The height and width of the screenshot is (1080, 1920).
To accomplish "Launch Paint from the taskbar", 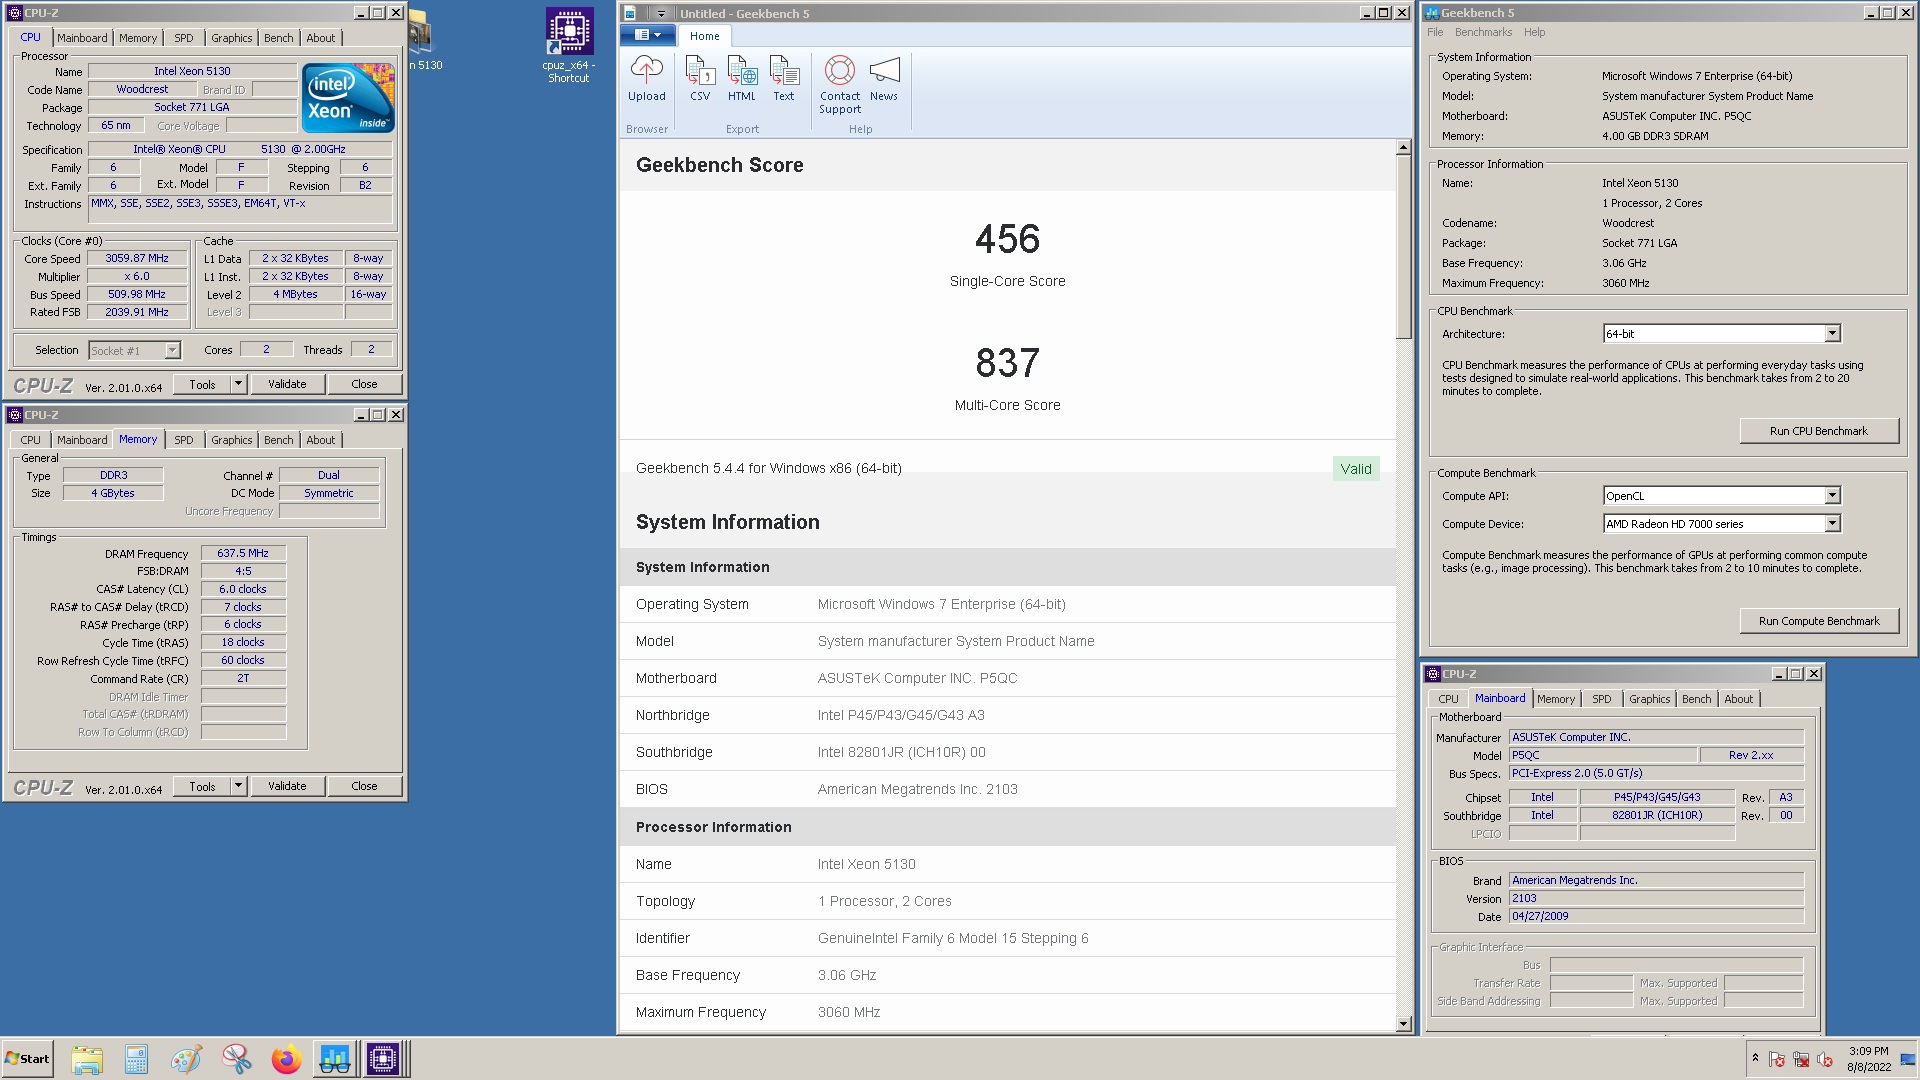I will tap(186, 1059).
